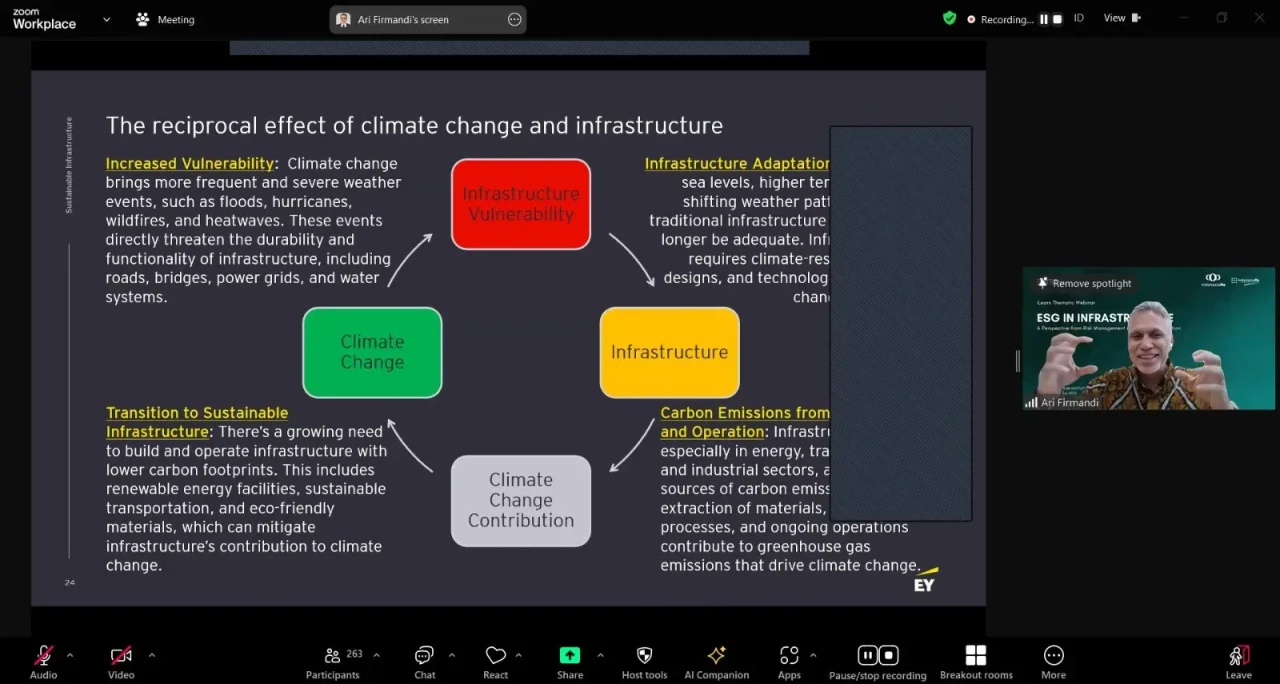This screenshot has width=1280, height=684.
Task: Open options for Ari Firmandi's screen share
Action: [x=514, y=19]
